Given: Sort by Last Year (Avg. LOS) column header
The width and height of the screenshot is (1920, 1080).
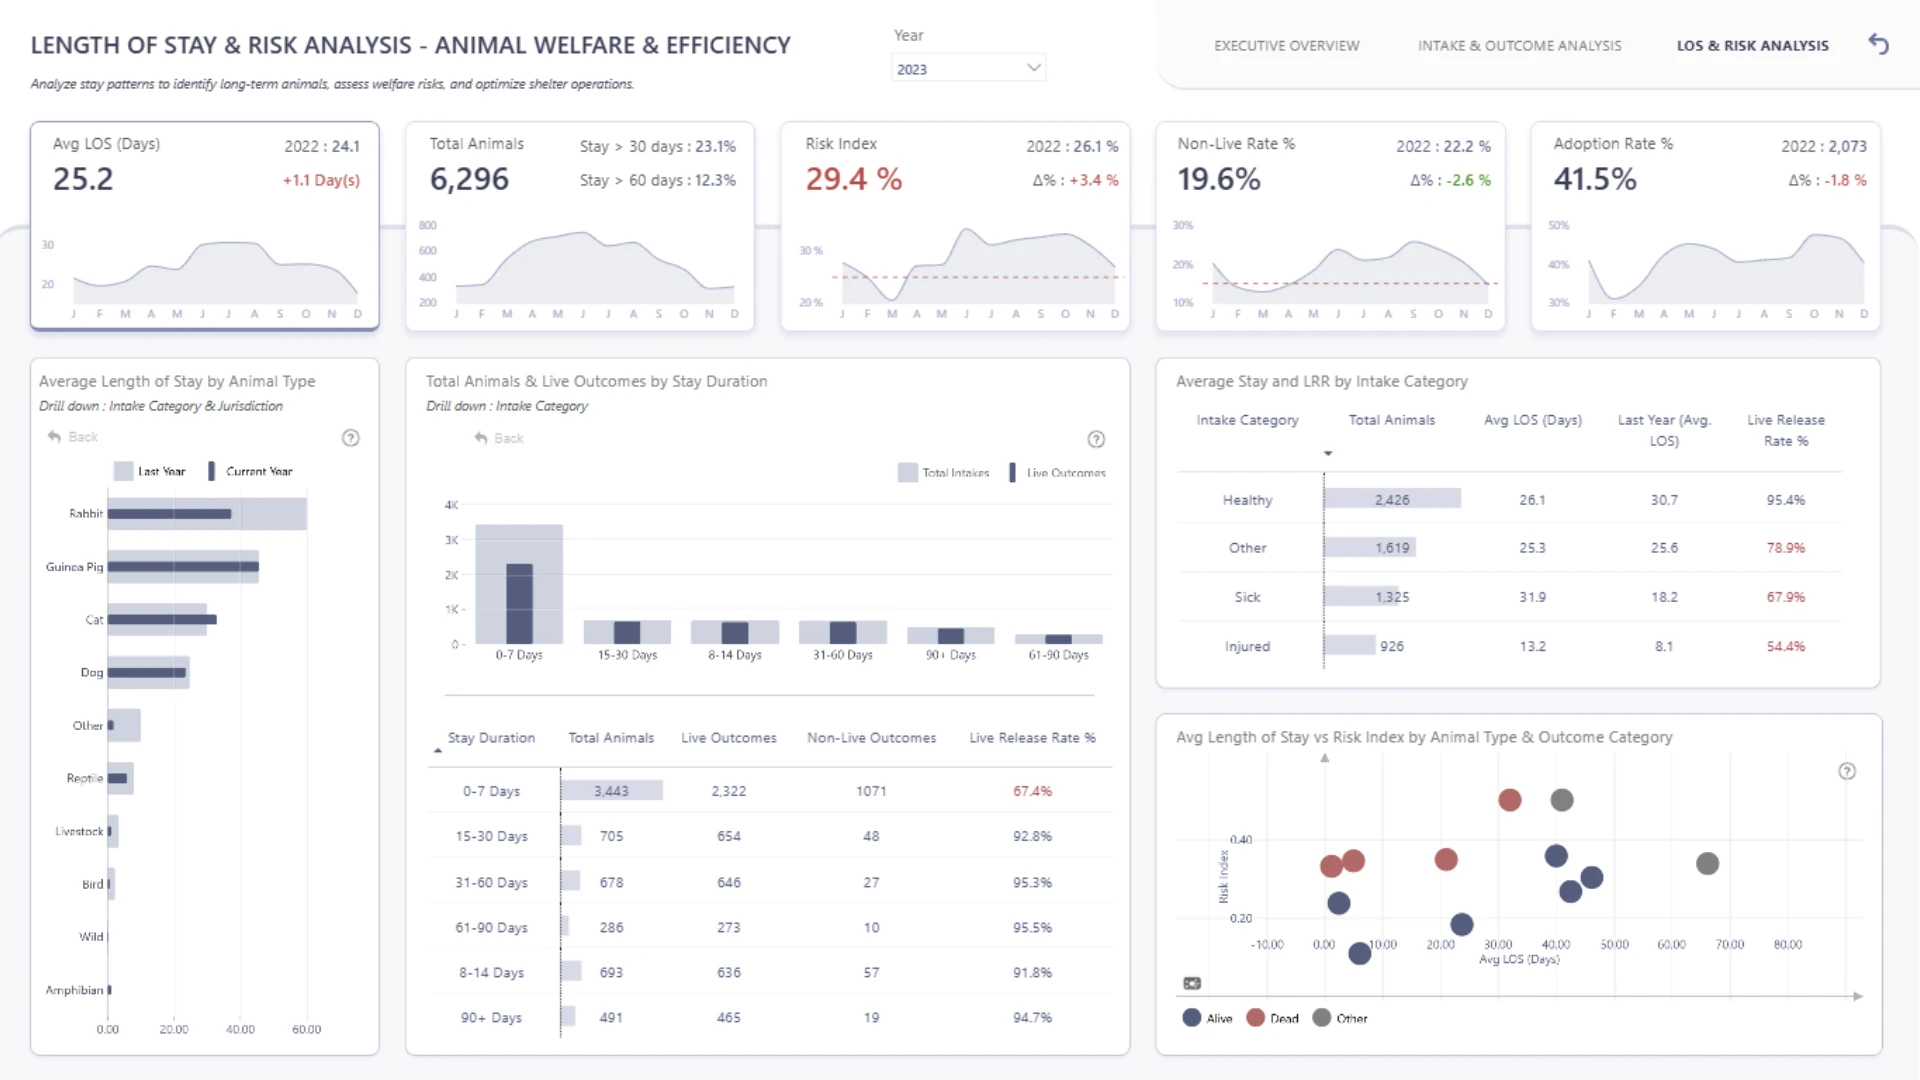Looking at the screenshot, I should tap(1664, 430).
